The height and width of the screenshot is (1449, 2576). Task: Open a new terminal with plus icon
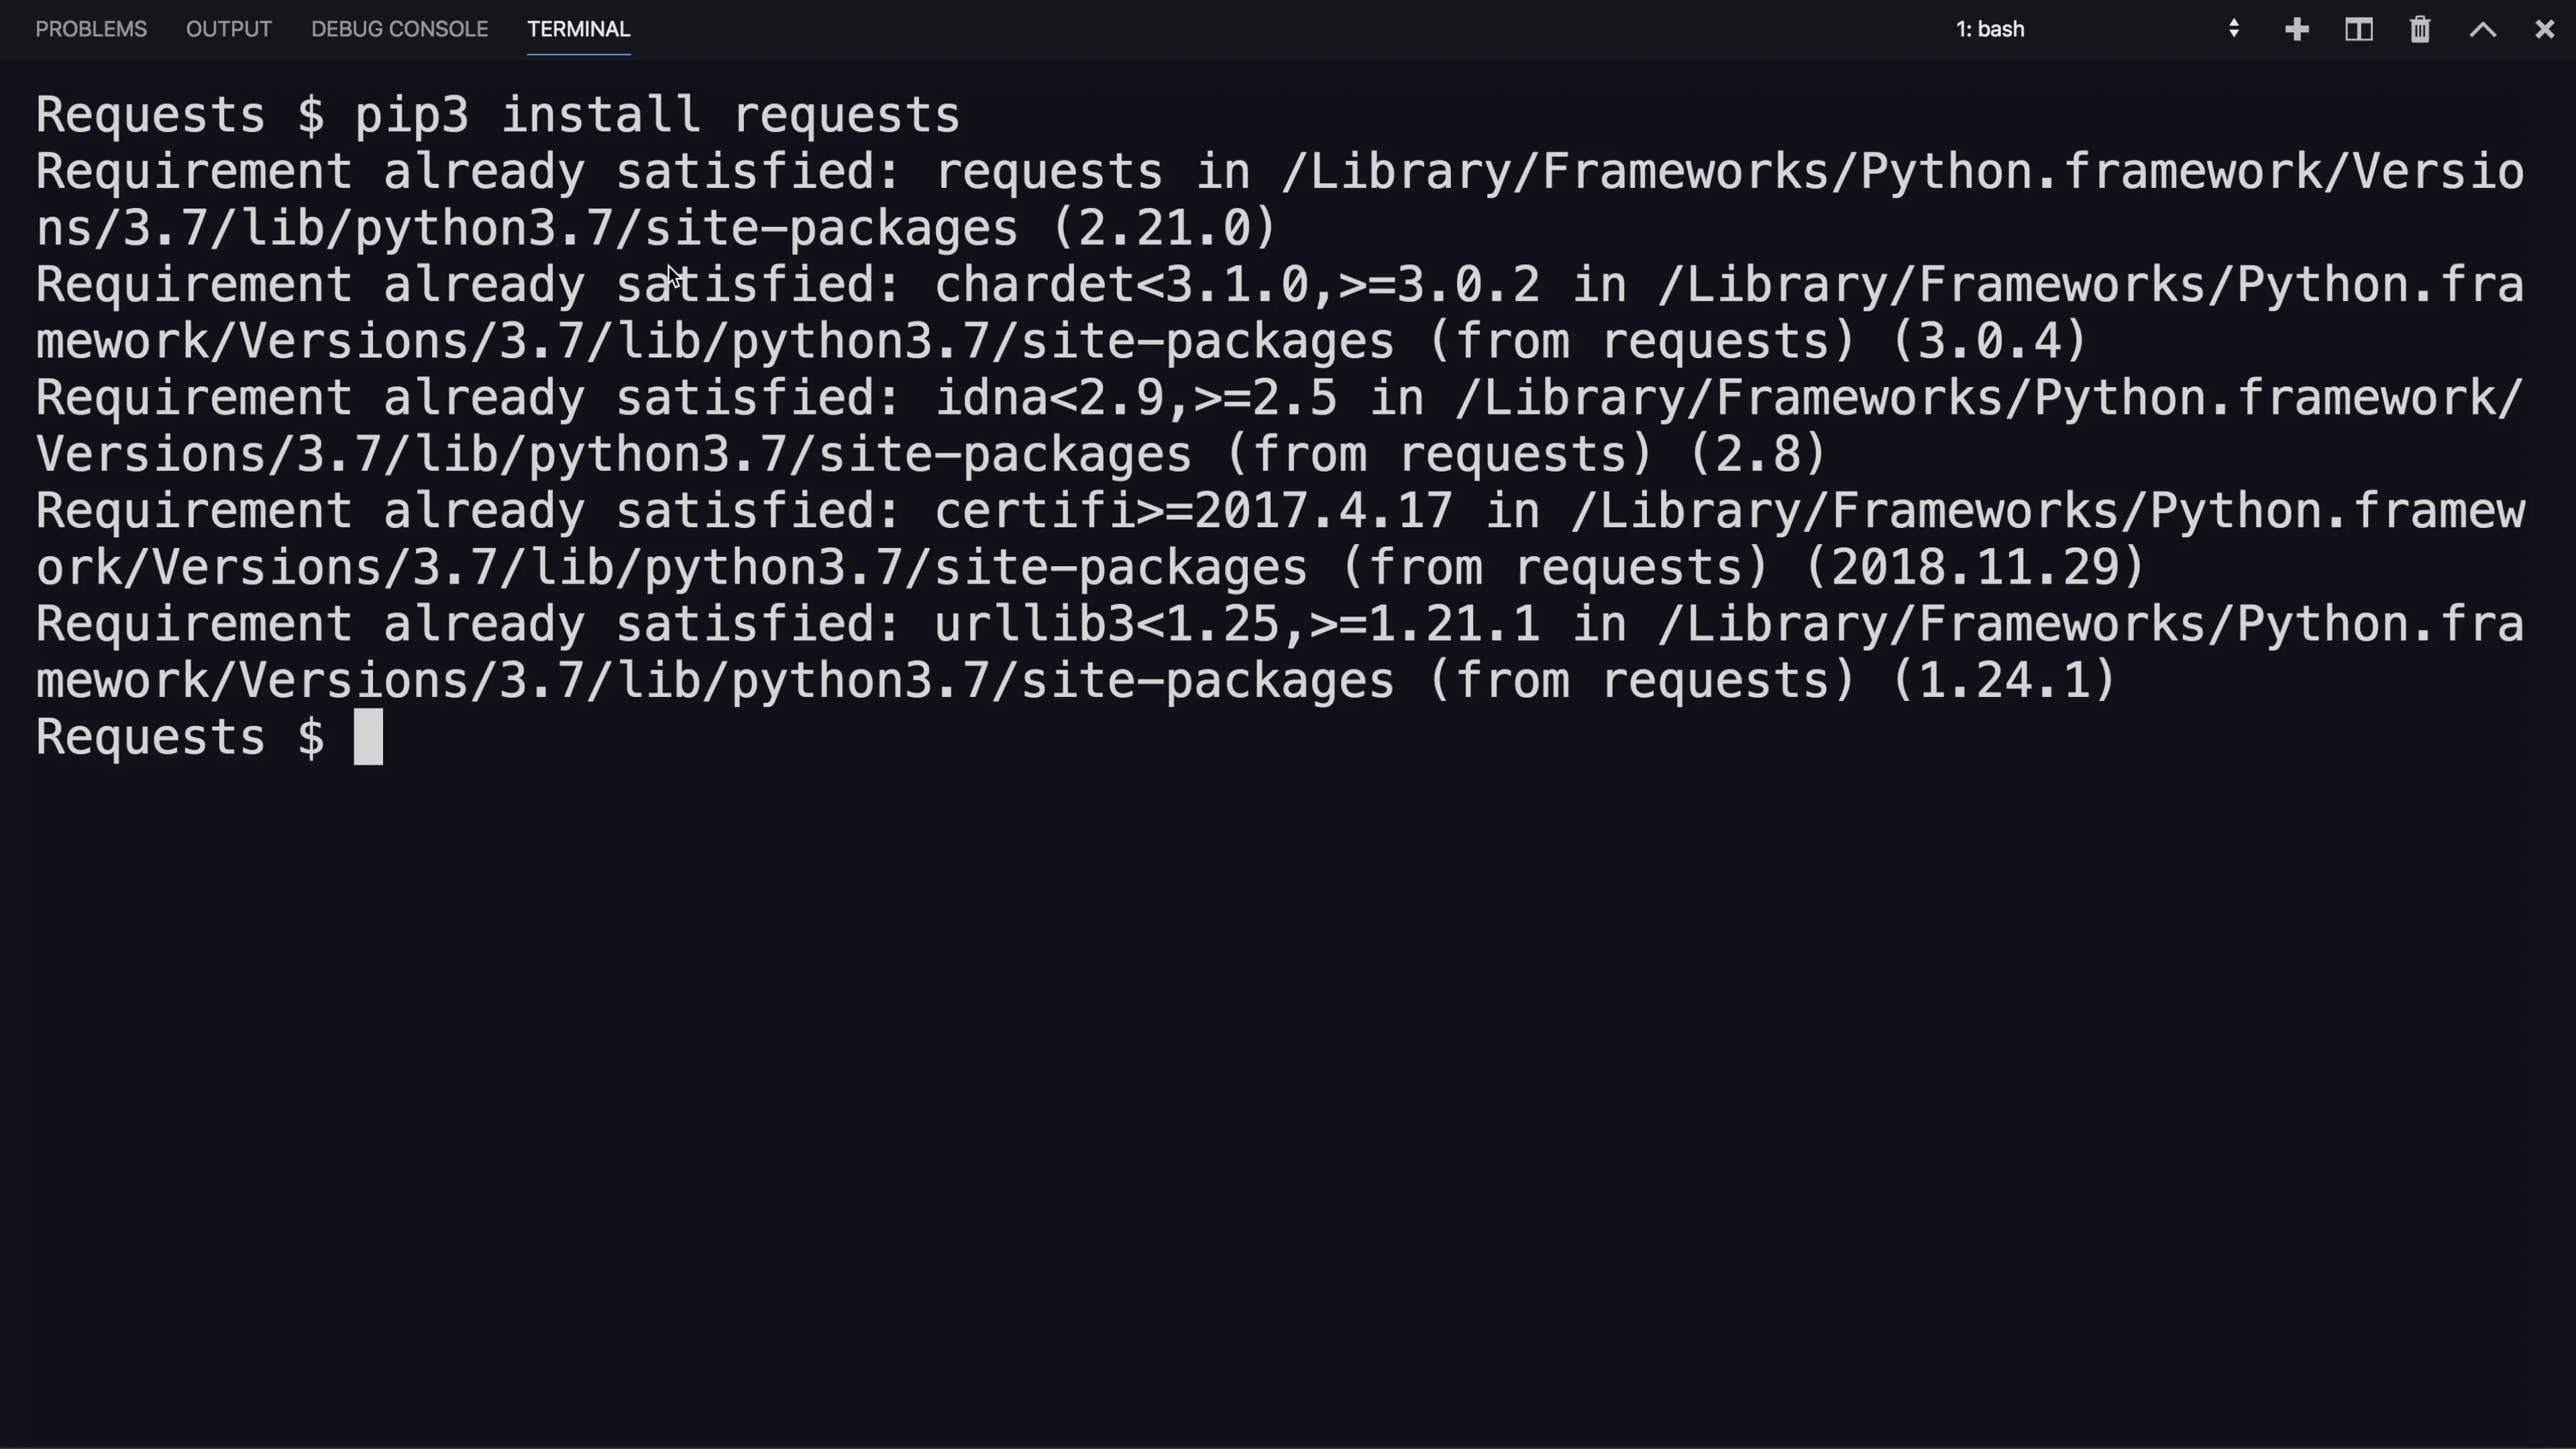click(x=2297, y=29)
